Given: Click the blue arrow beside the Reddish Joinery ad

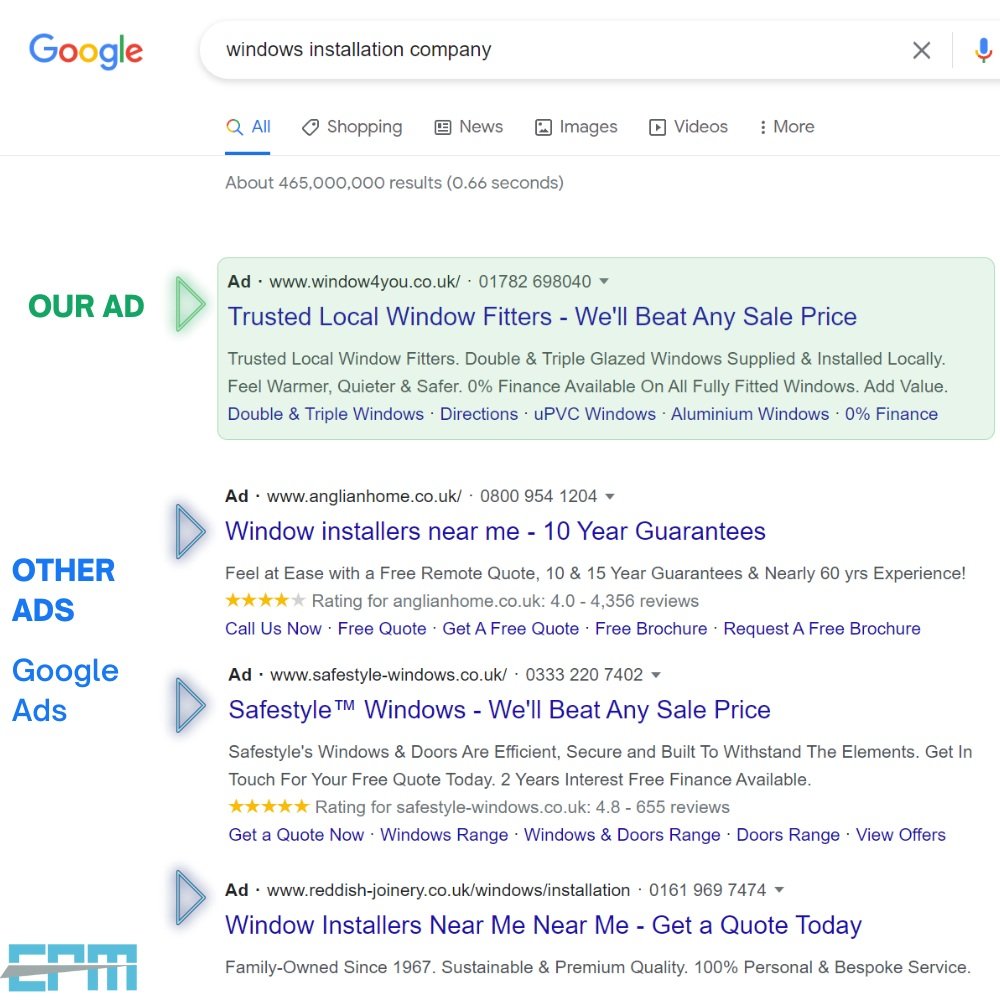Looking at the screenshot, I should coord(189,897).
